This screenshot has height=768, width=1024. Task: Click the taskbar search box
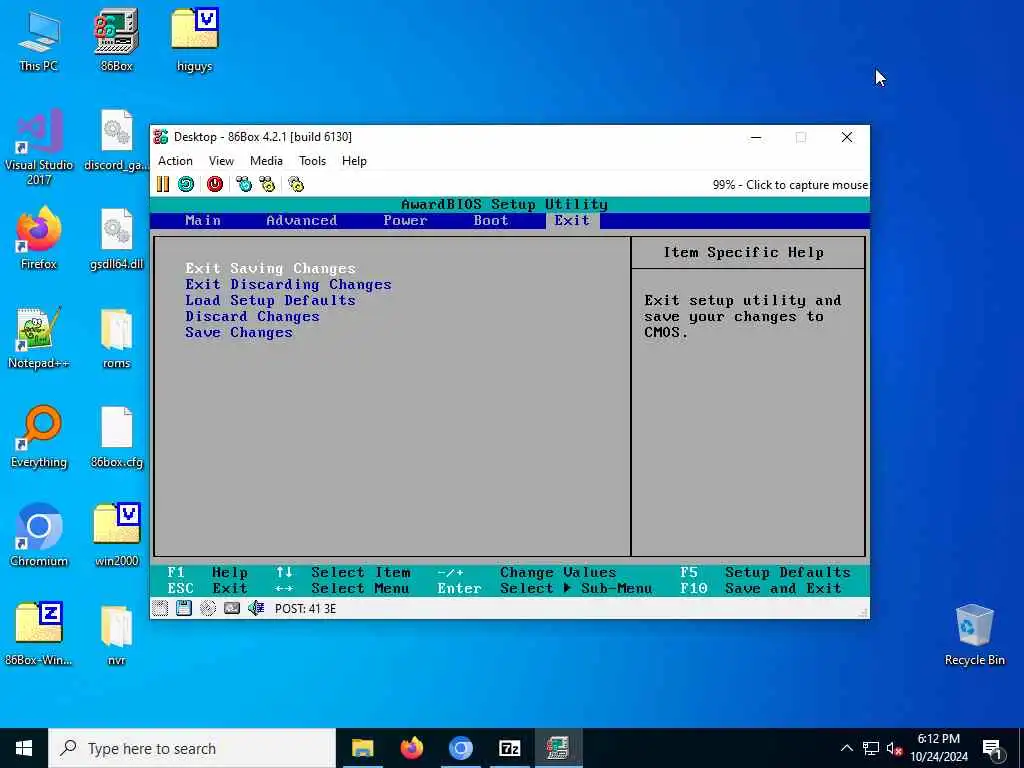coord(192,748)
